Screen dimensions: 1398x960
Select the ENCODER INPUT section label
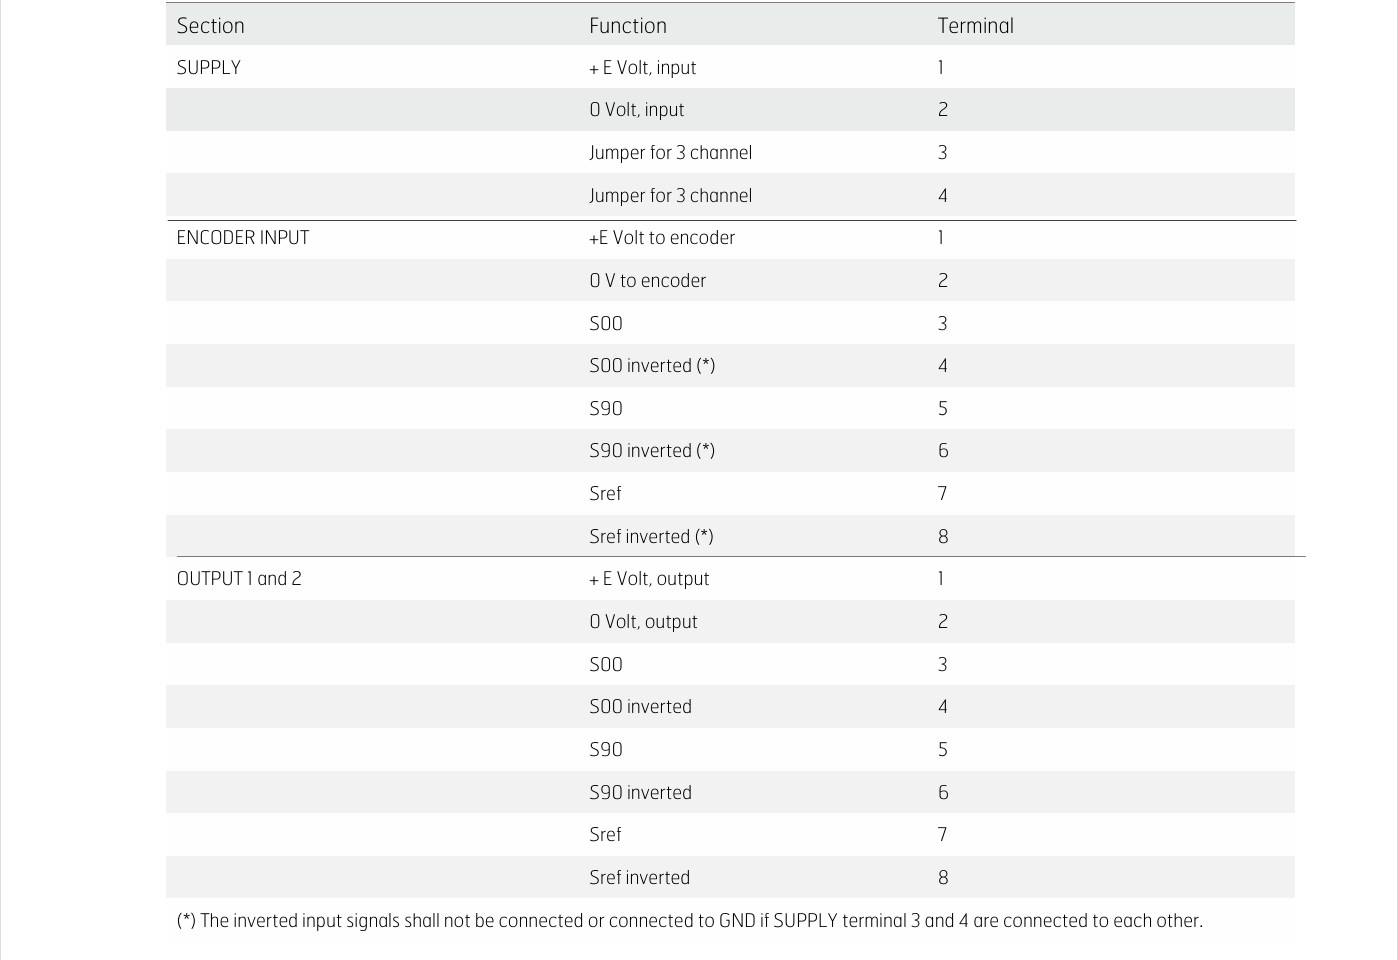coord(243,238)
